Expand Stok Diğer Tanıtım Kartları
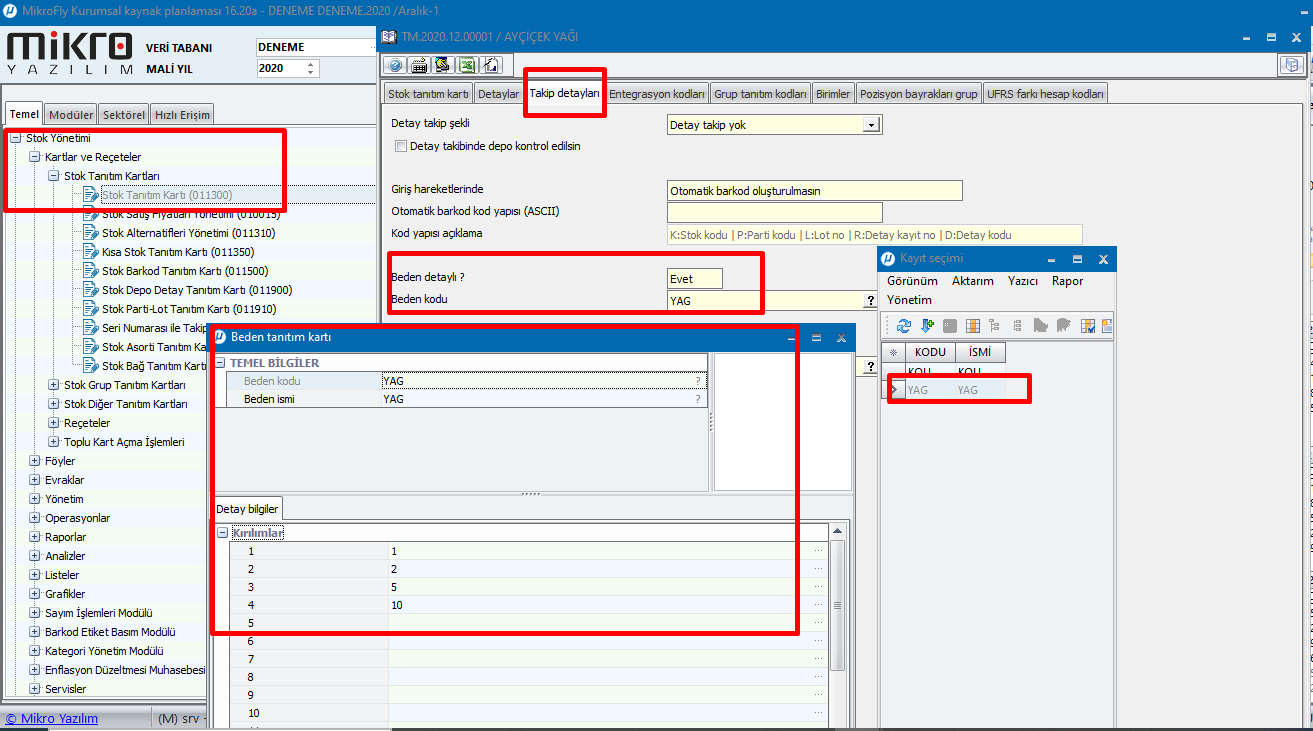The height and width of the screenshot is (731, 1313). click(54, 404)
